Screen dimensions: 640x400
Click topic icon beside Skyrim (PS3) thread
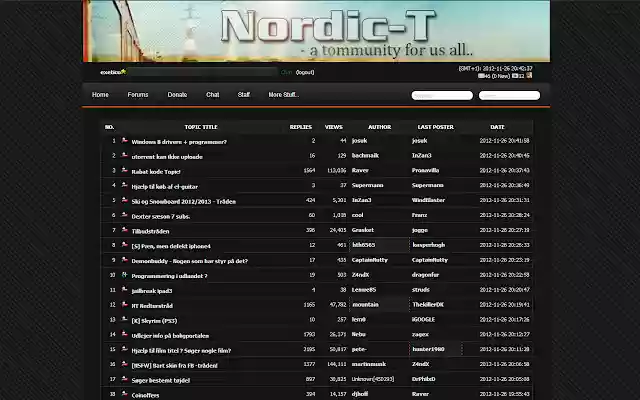[x=124, y=319]
